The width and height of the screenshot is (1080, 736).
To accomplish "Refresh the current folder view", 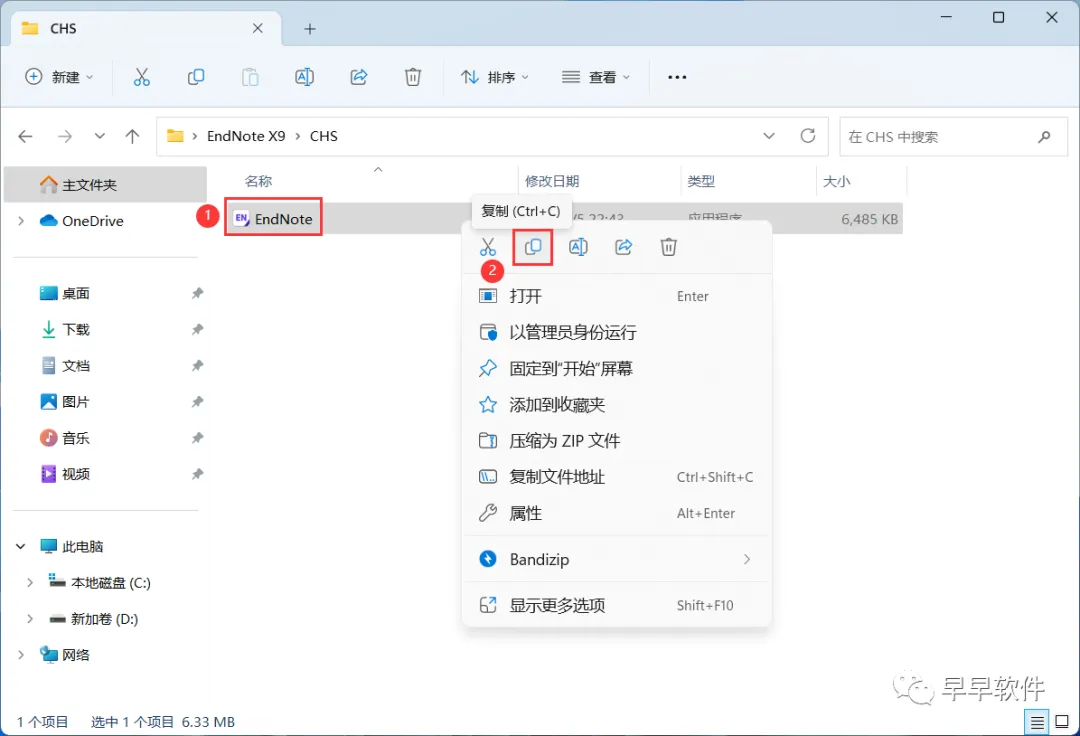I will coord(808,136).
